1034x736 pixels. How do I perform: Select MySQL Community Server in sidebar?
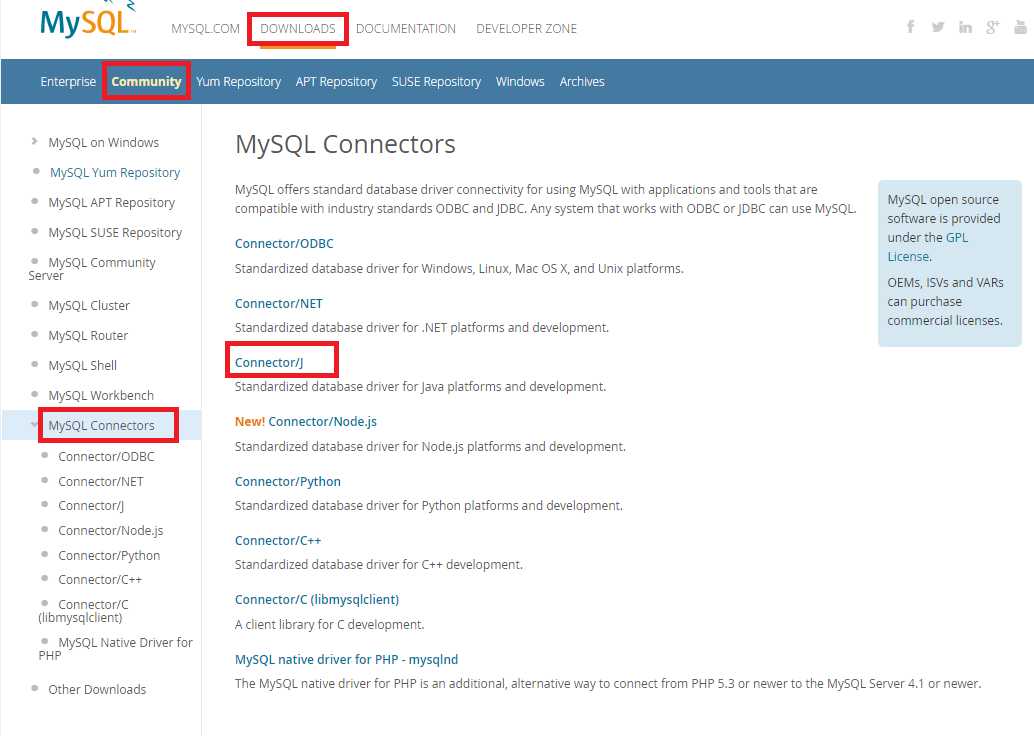pos(92,269)
